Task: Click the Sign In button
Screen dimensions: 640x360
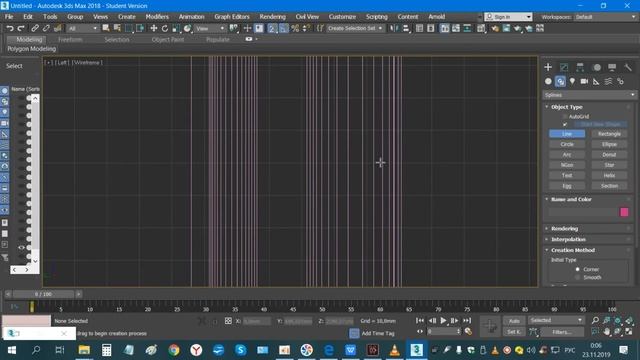Action: [508, 17]
